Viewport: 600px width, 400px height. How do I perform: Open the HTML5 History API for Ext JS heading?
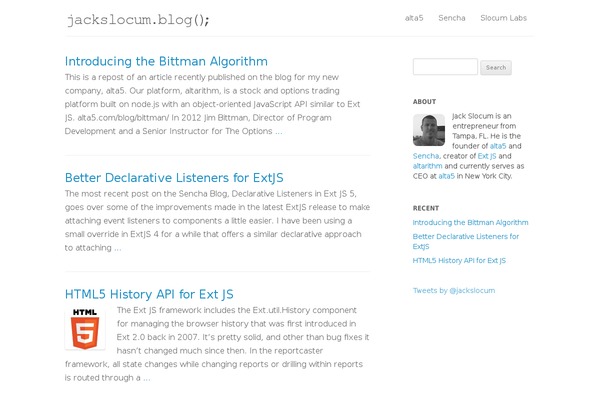(x=149, y=294)
